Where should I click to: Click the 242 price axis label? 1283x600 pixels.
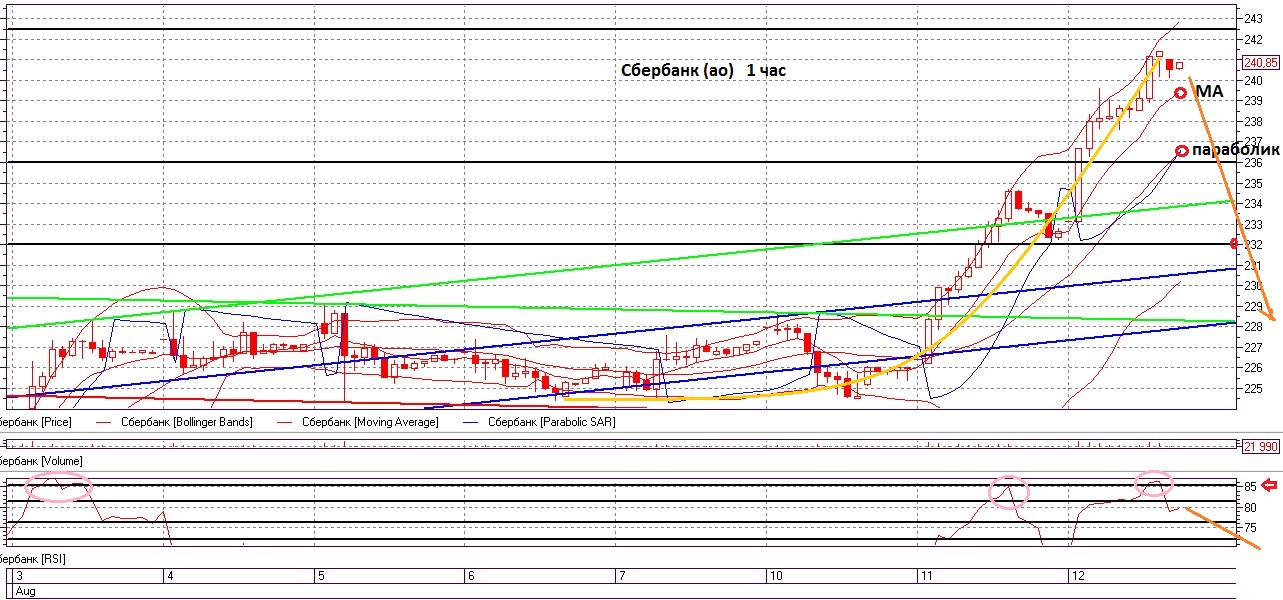click(x=1254, y=39)
